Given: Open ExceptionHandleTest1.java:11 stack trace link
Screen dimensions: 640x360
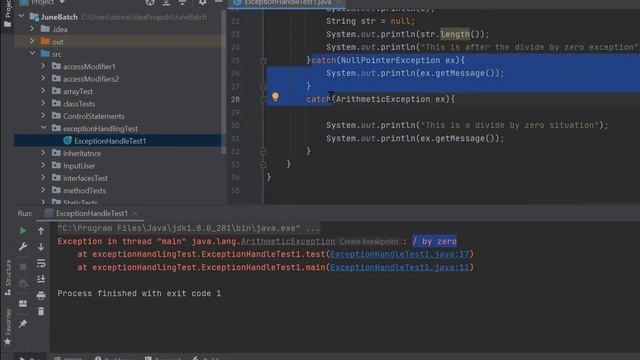Looking at the screenshot, I should [x=400, y=267].
